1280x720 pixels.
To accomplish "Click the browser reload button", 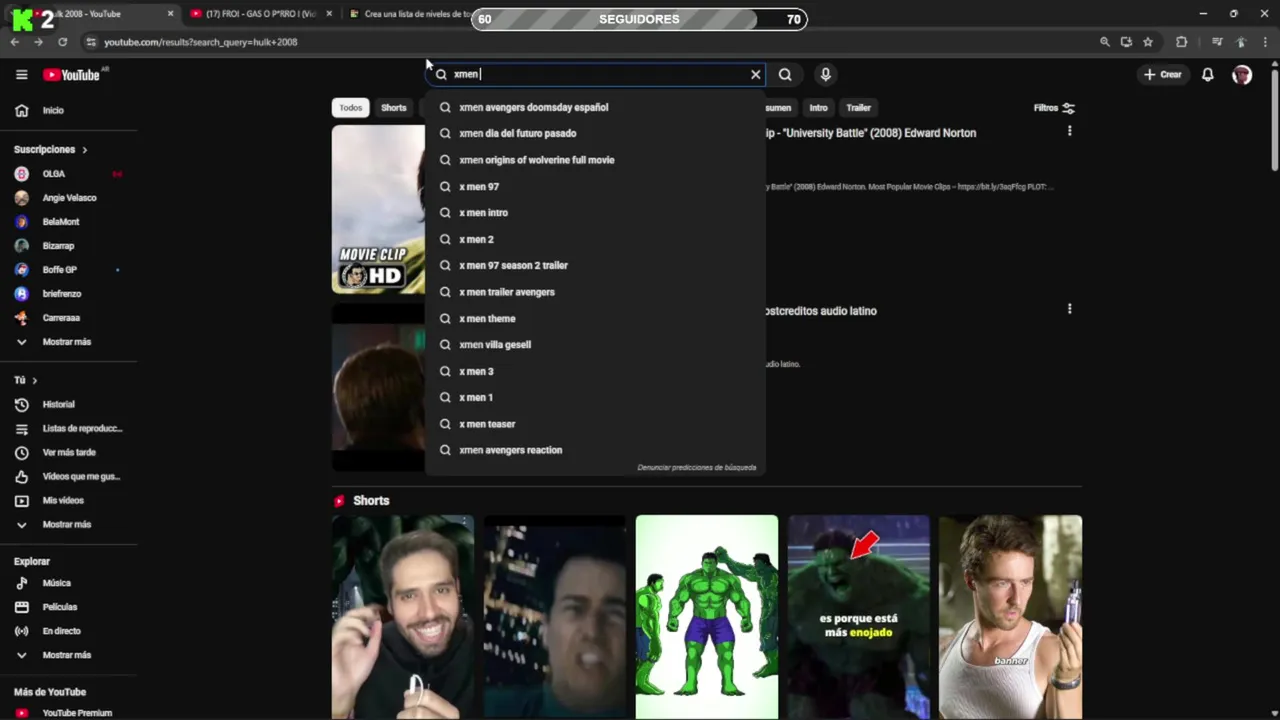I will [x=62, y=42].
